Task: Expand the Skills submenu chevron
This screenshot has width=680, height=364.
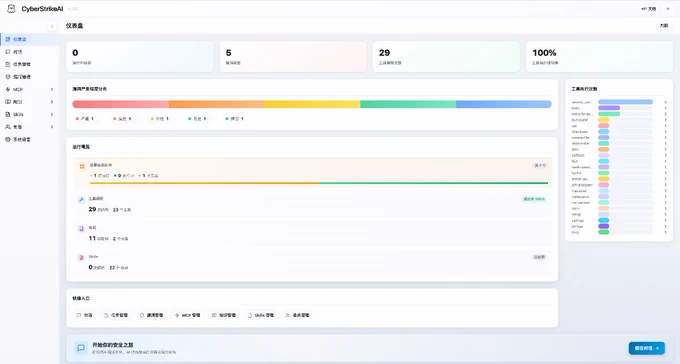Action: point(52,115)
